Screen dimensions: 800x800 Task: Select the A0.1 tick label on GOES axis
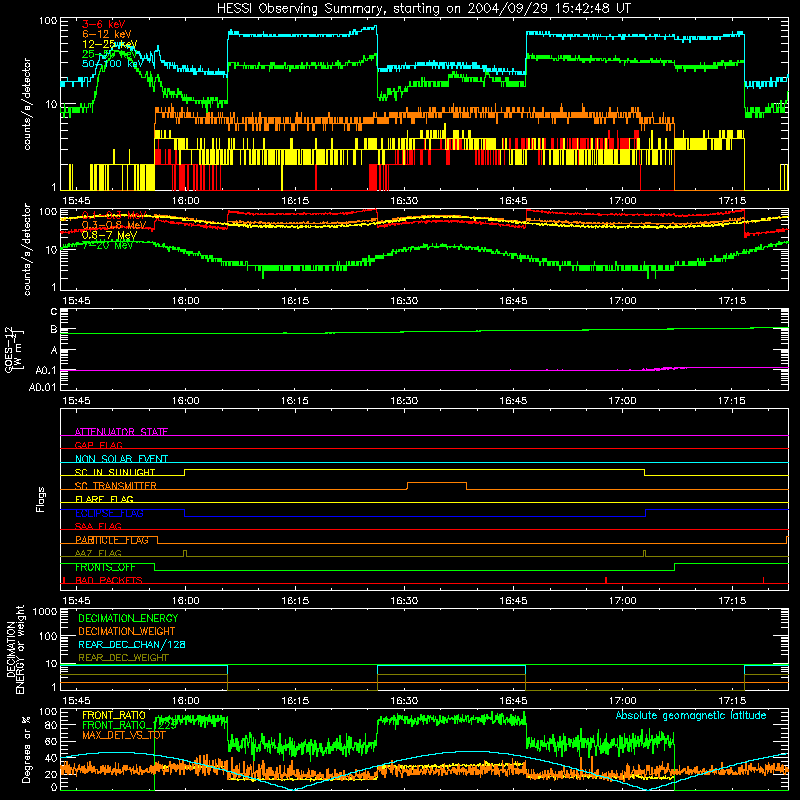tap(46, 370)
